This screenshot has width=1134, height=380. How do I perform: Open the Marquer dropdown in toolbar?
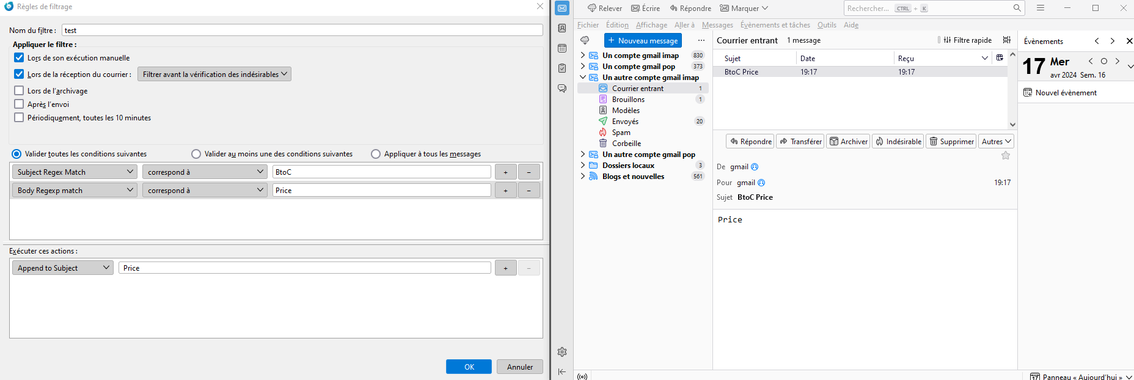(743, 8)
